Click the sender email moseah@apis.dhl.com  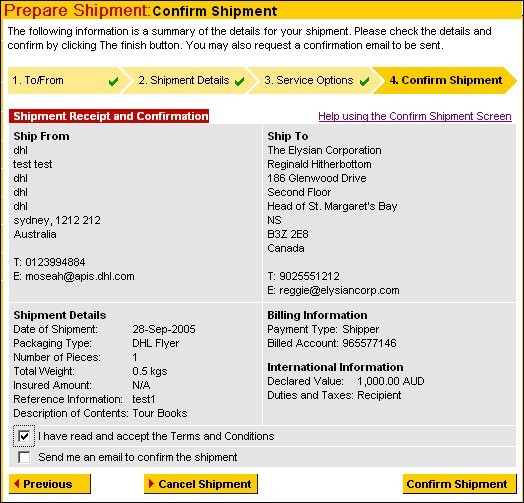click(x=80, y=276)
